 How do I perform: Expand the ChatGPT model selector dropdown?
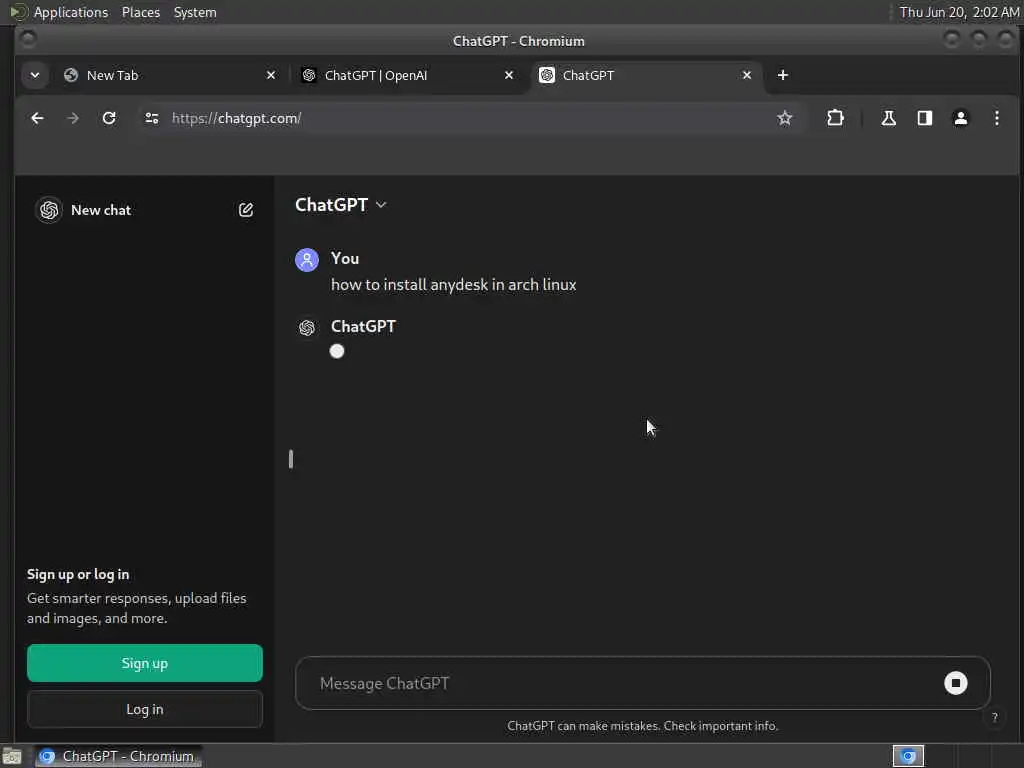tap(341, 205)
